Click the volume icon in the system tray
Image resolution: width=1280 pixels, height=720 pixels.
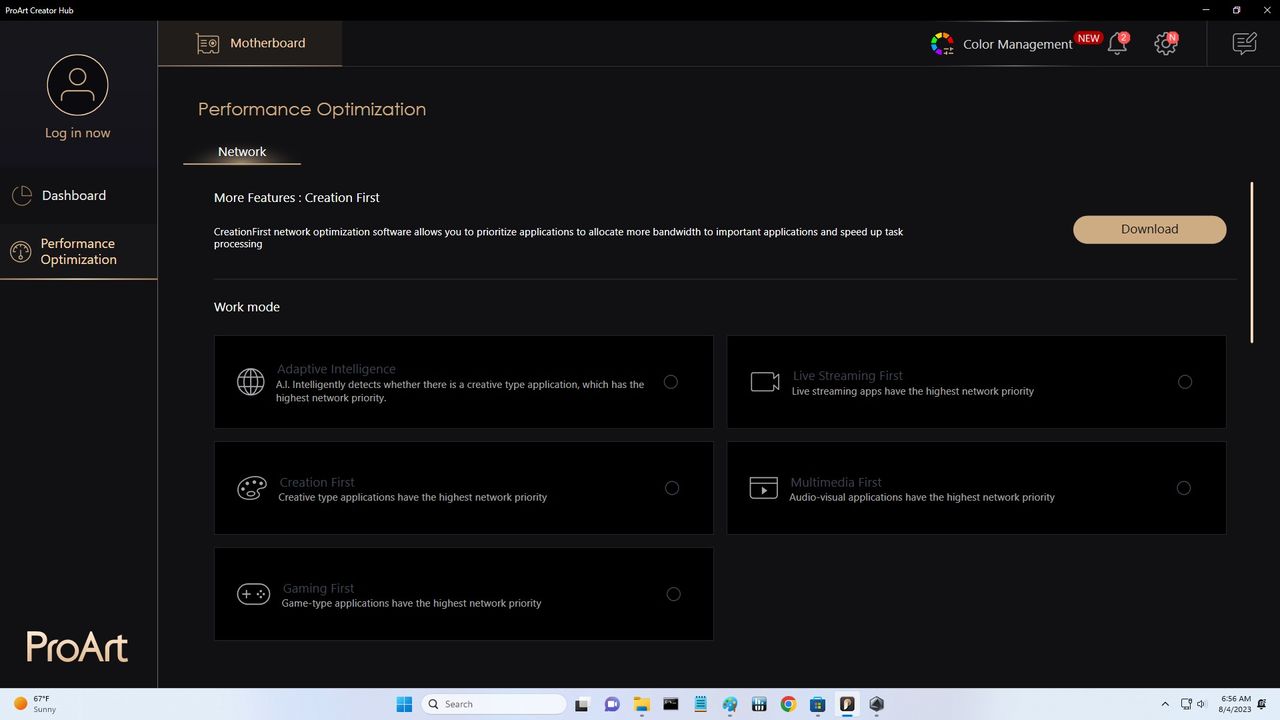coord(1203,704)
